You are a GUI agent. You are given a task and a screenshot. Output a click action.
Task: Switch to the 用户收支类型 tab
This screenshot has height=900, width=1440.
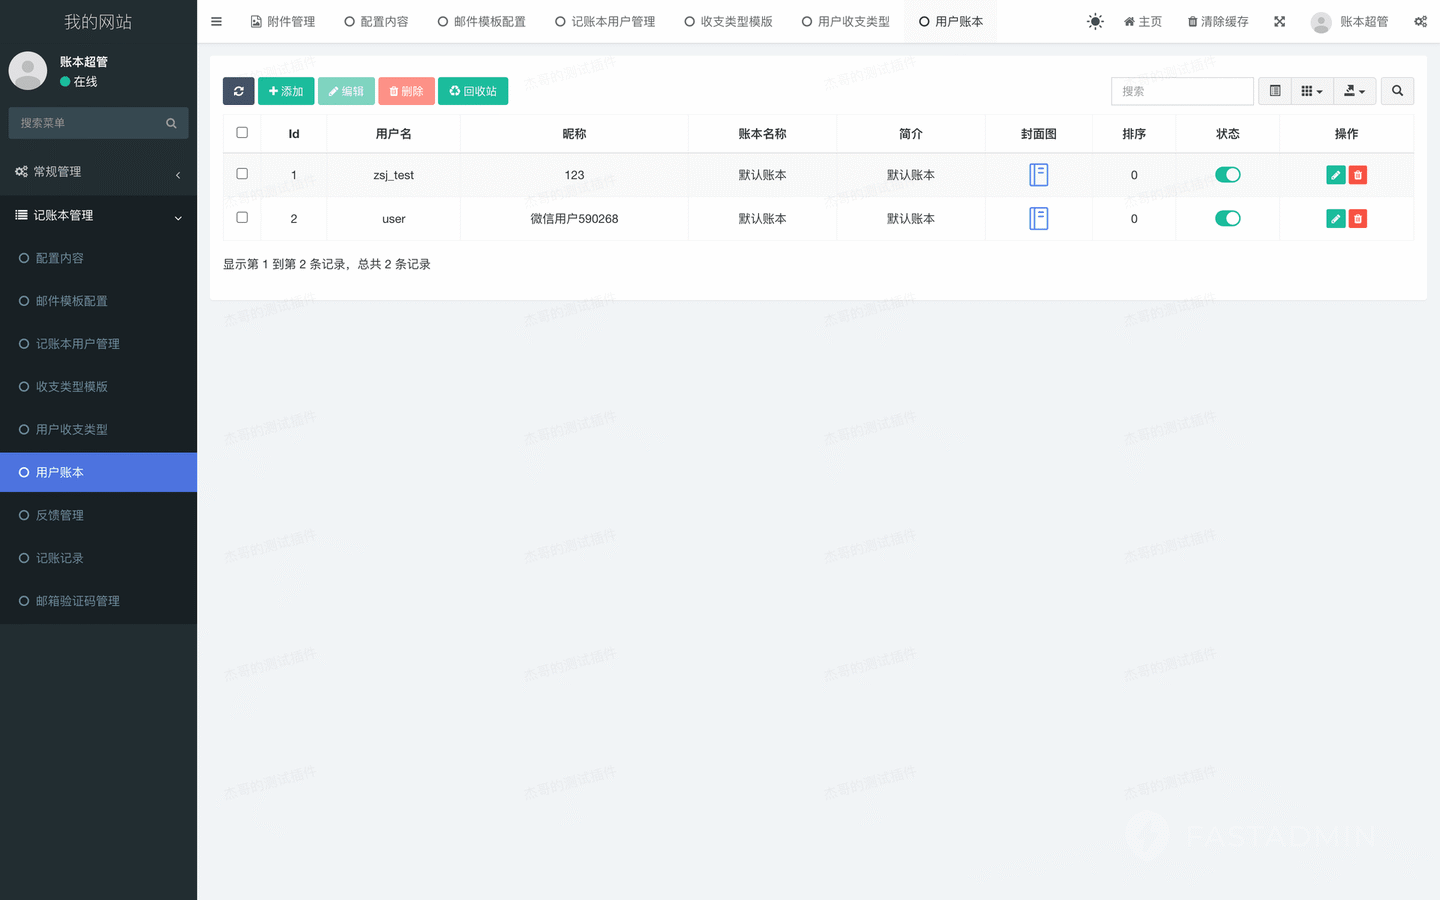(845, 21)
